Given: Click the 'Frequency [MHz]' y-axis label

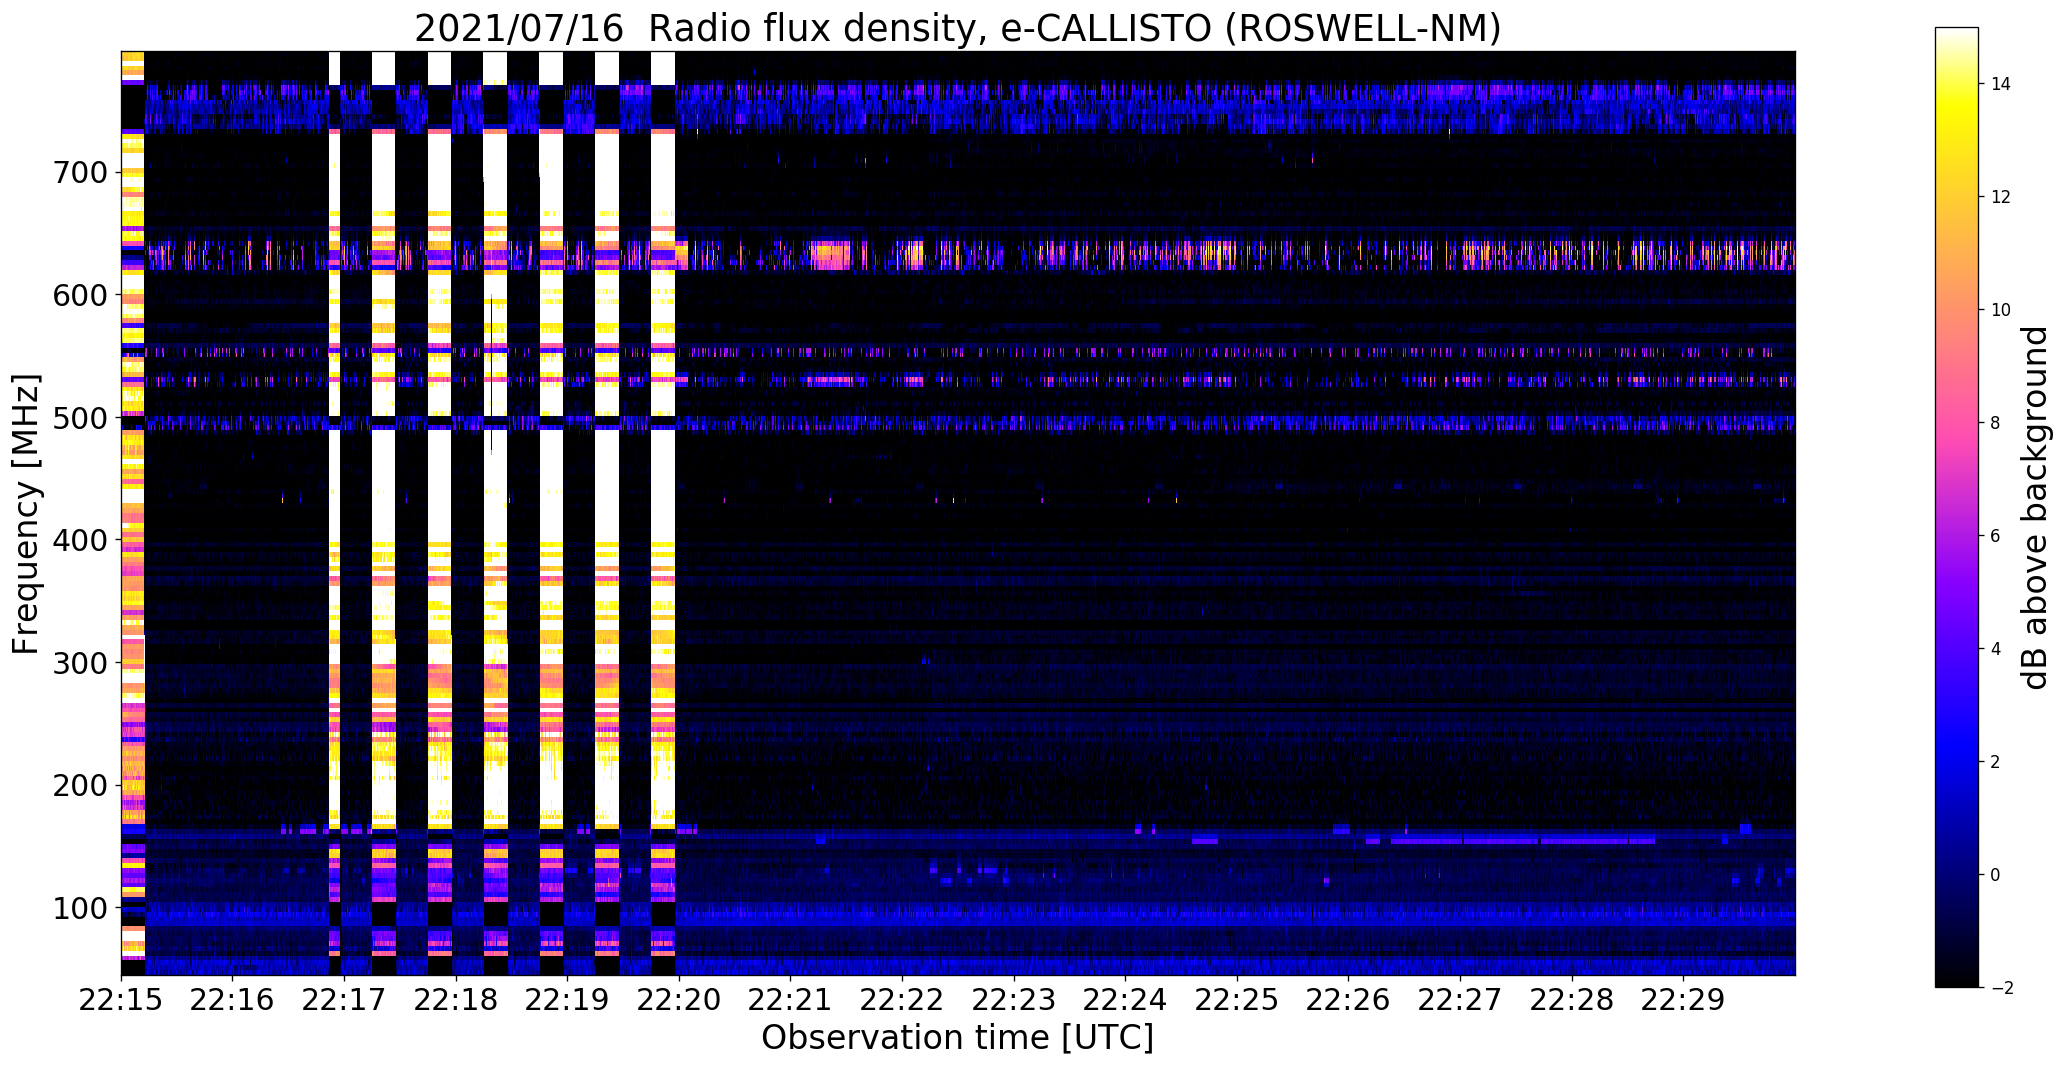Looking at the screenshot, I should tap(27, 514).
